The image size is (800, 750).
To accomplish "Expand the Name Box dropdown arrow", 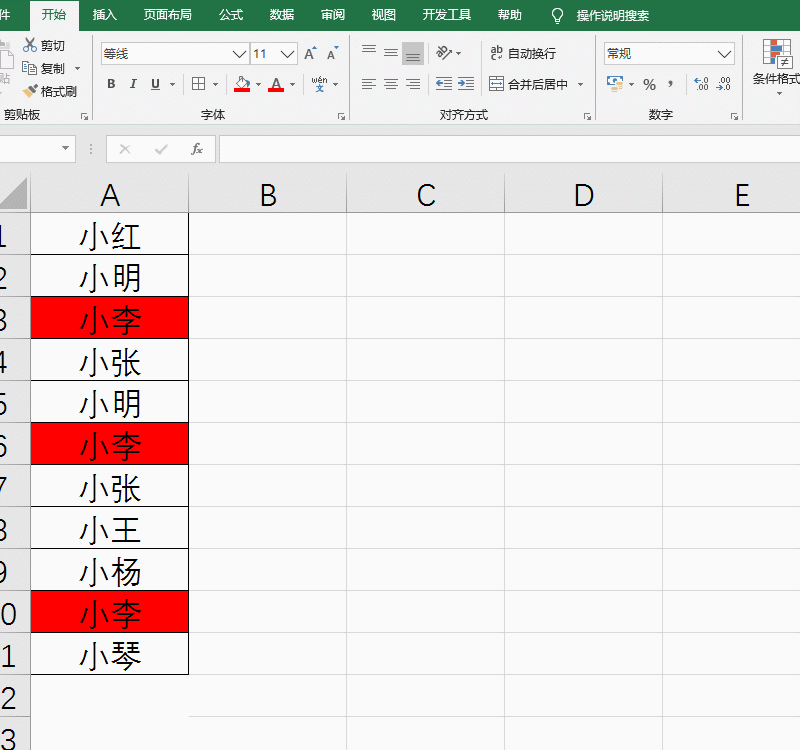I will (65, 148).
